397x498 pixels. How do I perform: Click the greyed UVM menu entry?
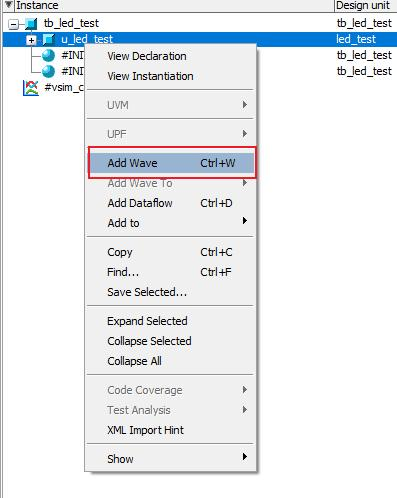tap(170, 105)
